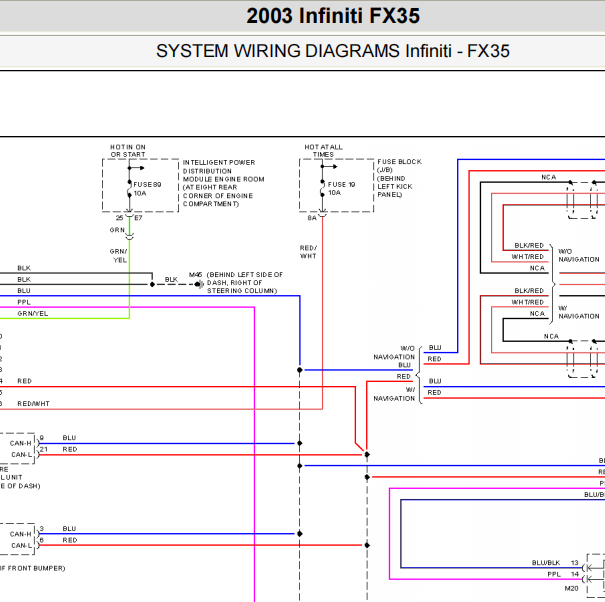Select the "PPL" label on the left magenta wire

pos(24,302)
